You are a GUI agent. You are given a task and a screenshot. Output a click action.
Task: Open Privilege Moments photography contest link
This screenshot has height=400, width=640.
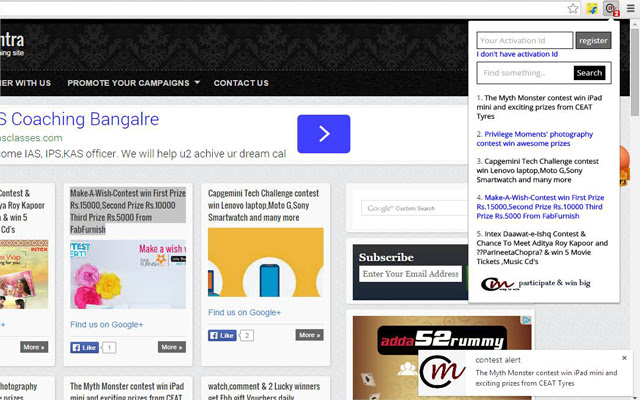coord(535,139)
